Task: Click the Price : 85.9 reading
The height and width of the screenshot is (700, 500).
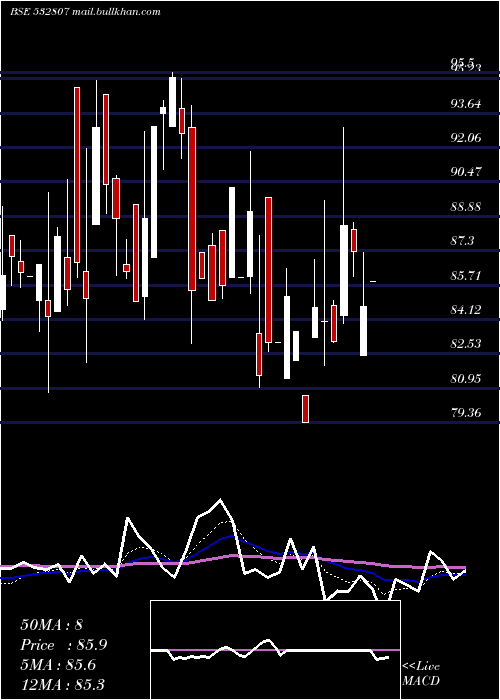Action: pyautogui.click(x=63, y=645)
